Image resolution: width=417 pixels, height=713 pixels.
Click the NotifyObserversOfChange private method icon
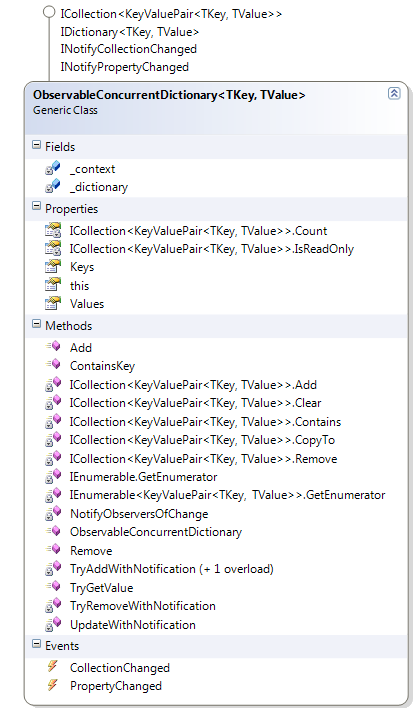[x=53, y=513]
